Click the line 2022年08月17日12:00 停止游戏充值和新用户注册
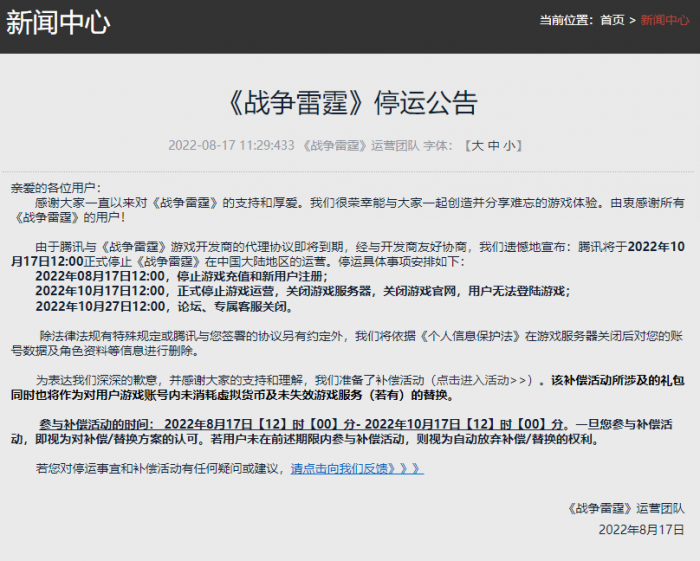This screenshot has width=700, height=561. coord(182,276)
